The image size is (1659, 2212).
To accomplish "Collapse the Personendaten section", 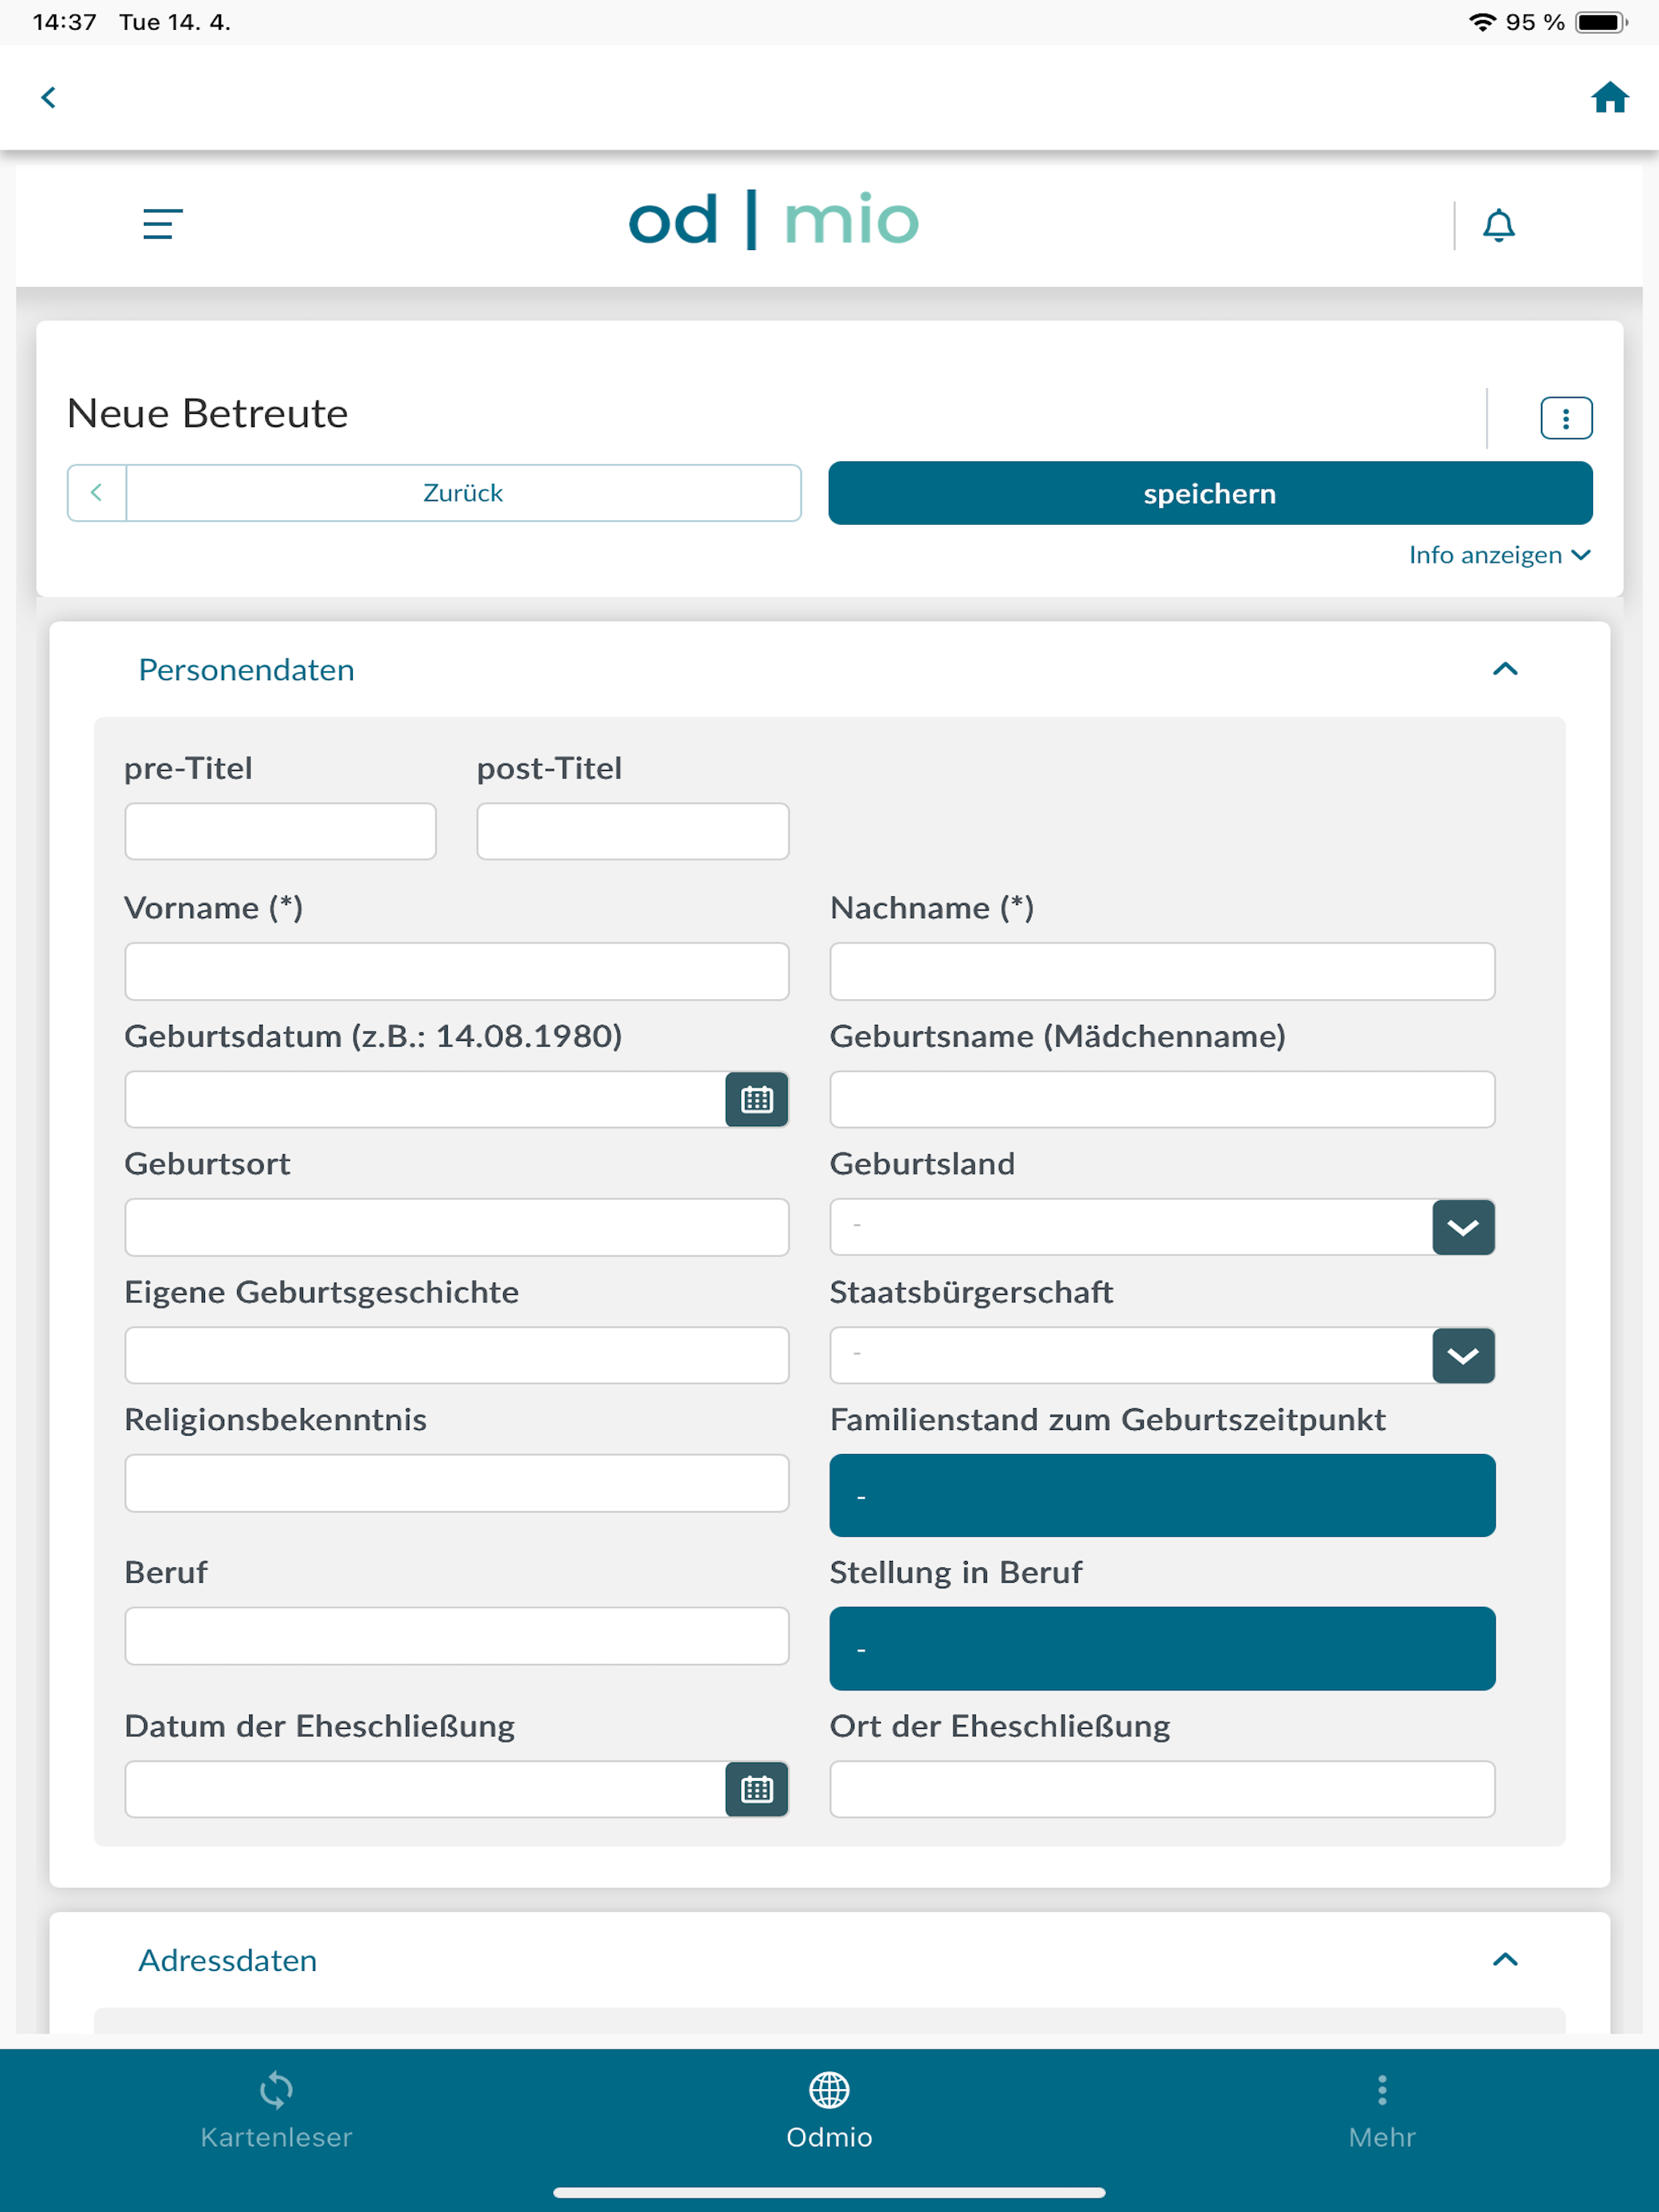I will coord(1505,669).
